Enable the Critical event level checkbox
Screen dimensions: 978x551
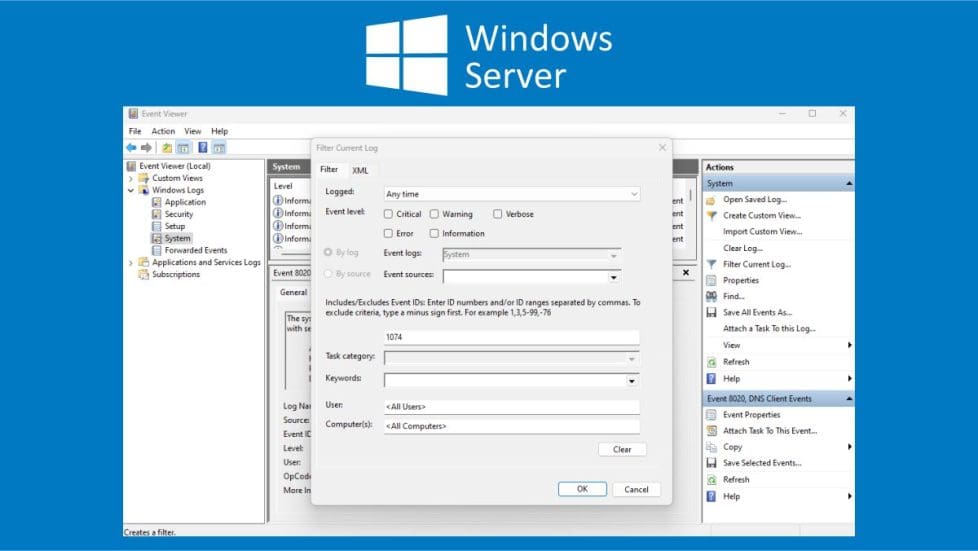click(388, 214)
